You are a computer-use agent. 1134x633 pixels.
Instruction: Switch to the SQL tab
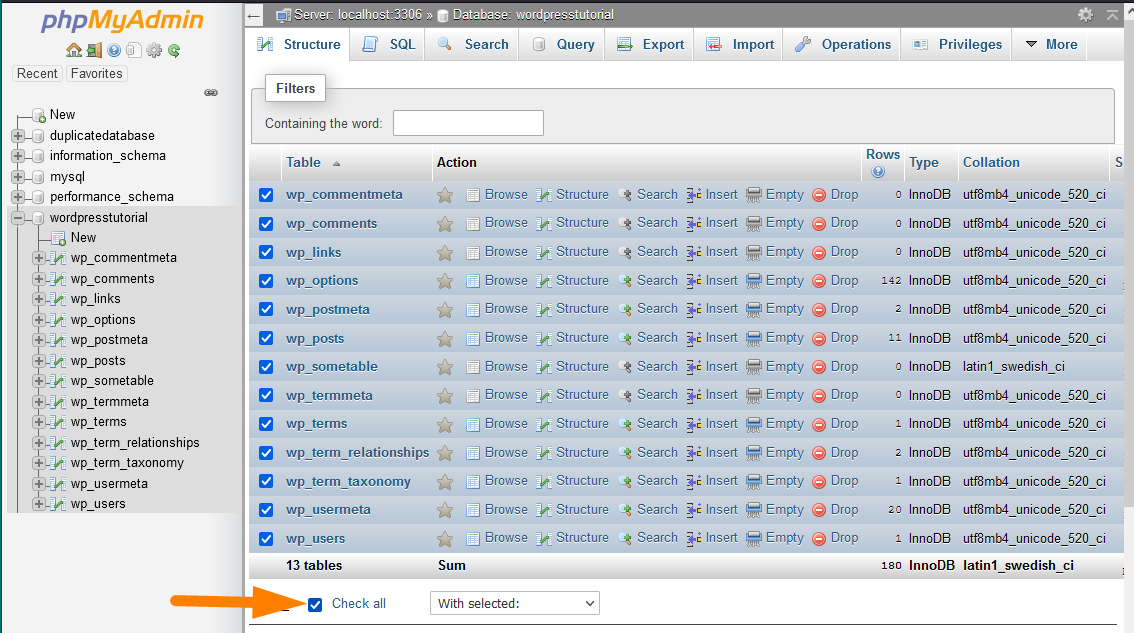point(389,44)
